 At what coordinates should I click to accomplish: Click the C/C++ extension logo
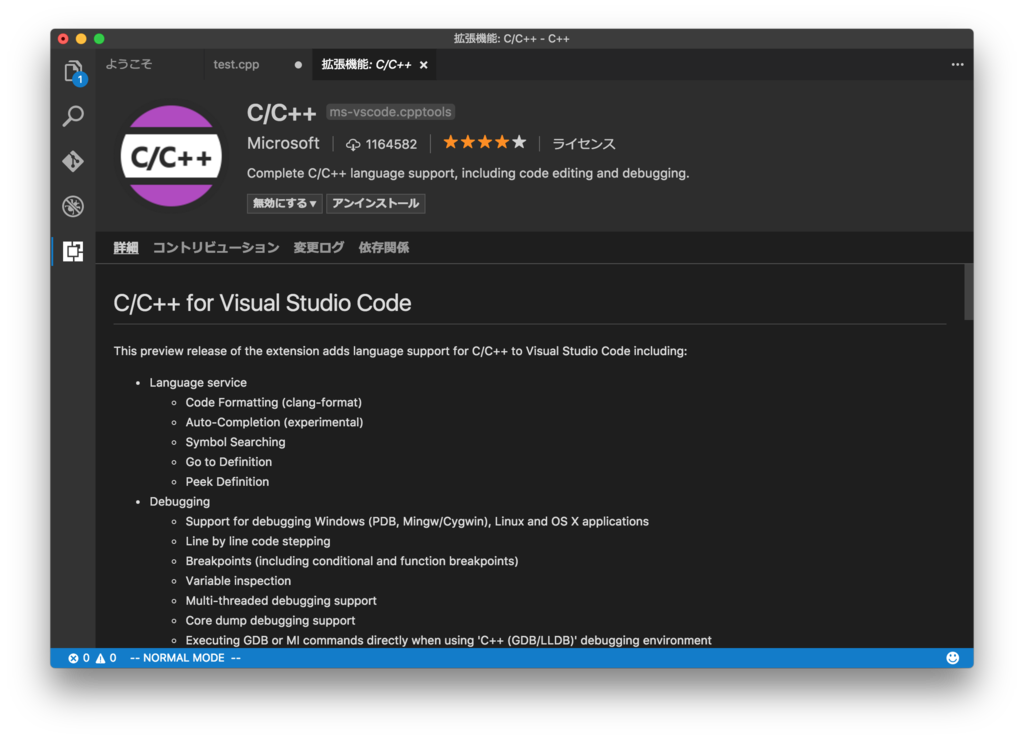171,156
